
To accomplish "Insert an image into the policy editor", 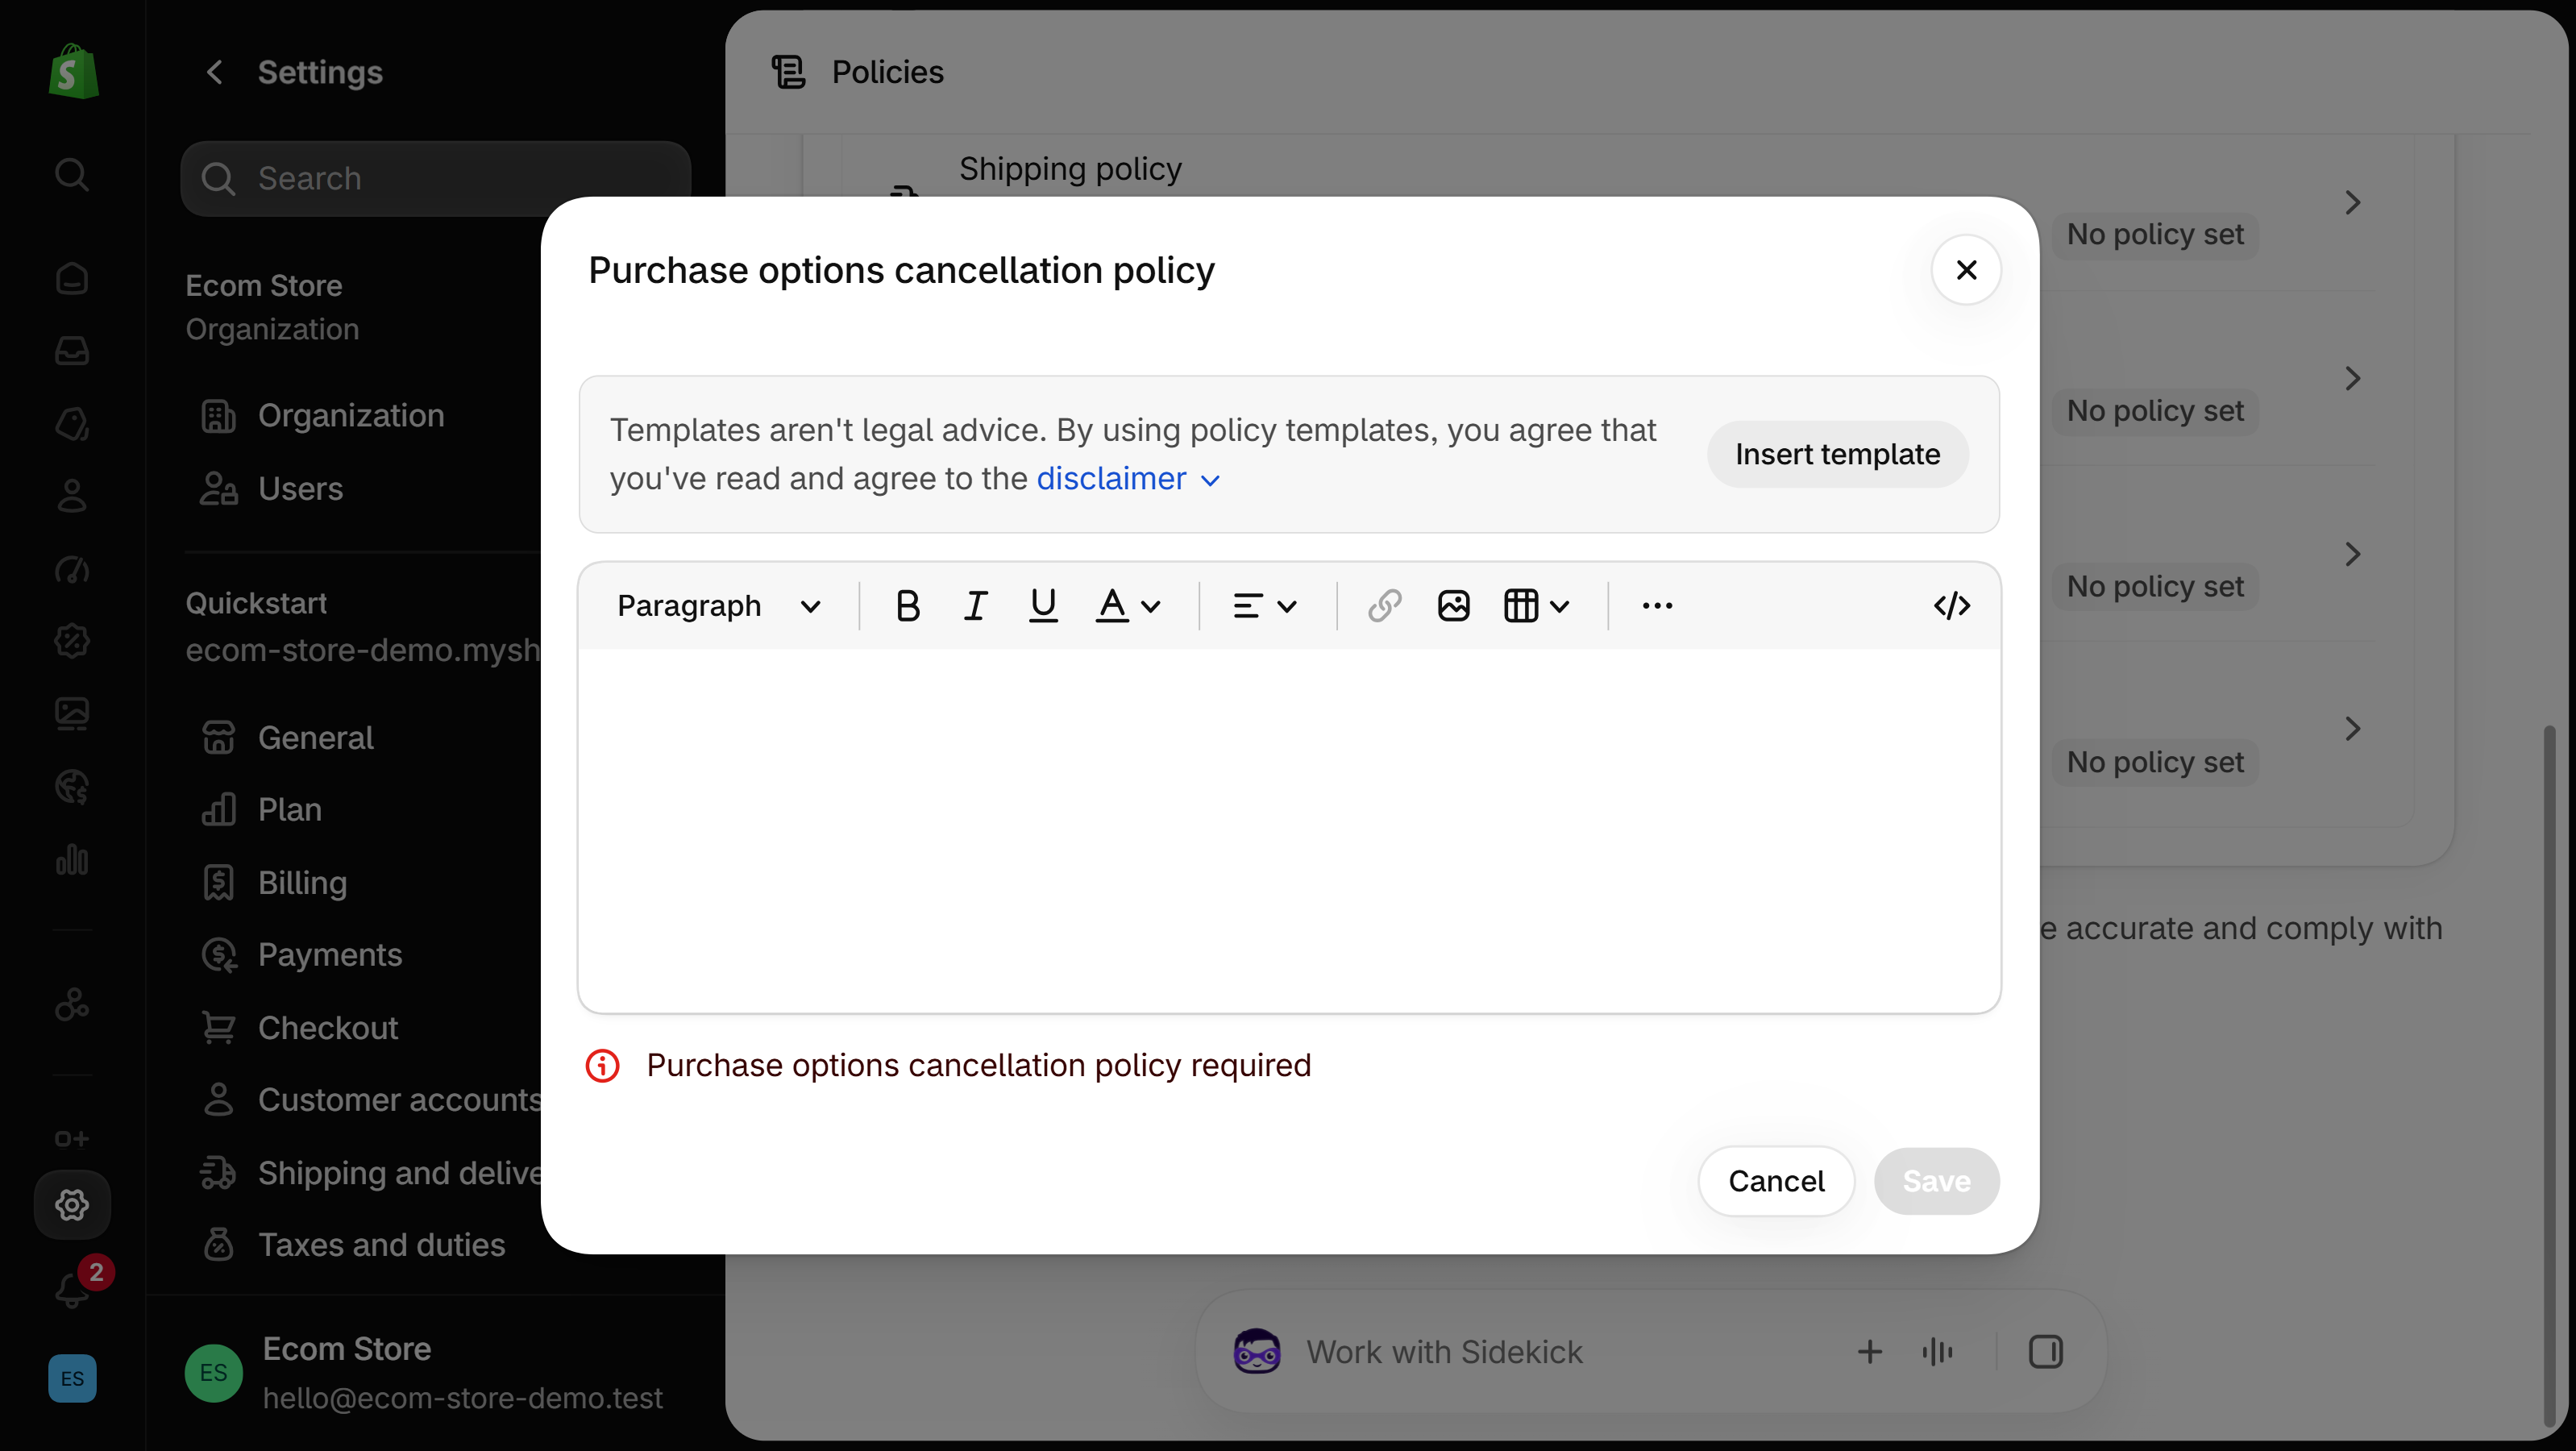I will click(1453, 605).
